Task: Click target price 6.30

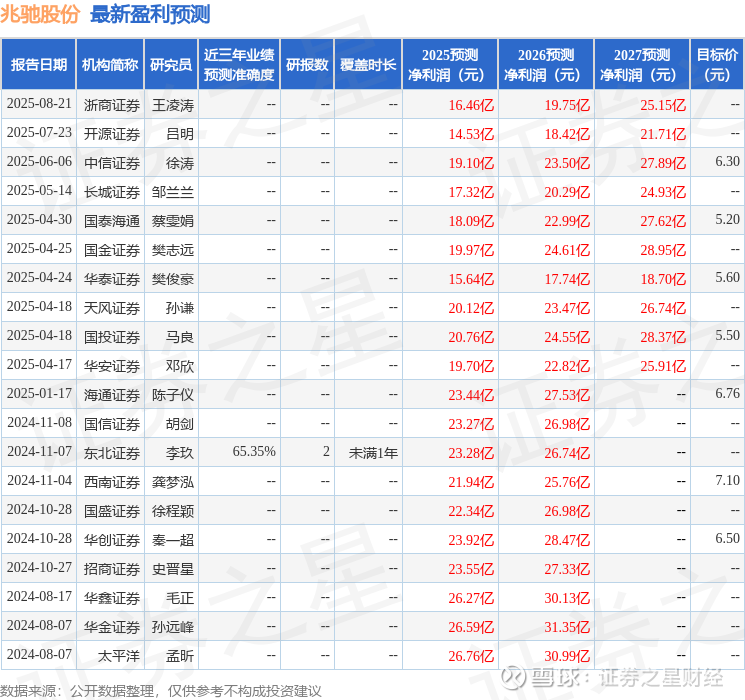Action: pyautogui.click(x=727, y=162)
